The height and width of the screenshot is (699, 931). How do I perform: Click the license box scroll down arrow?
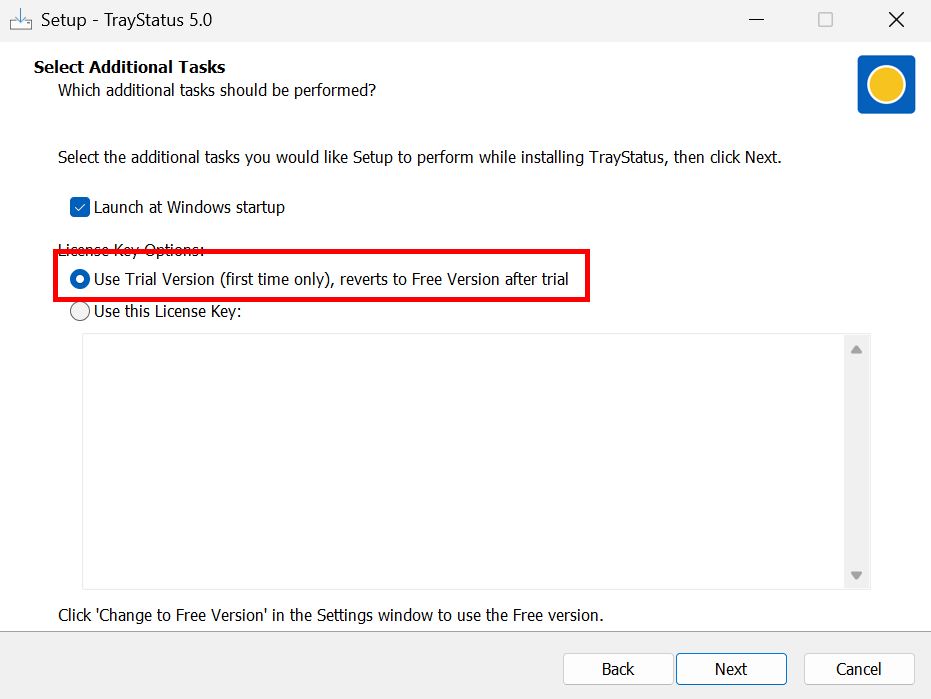[856, 575]
